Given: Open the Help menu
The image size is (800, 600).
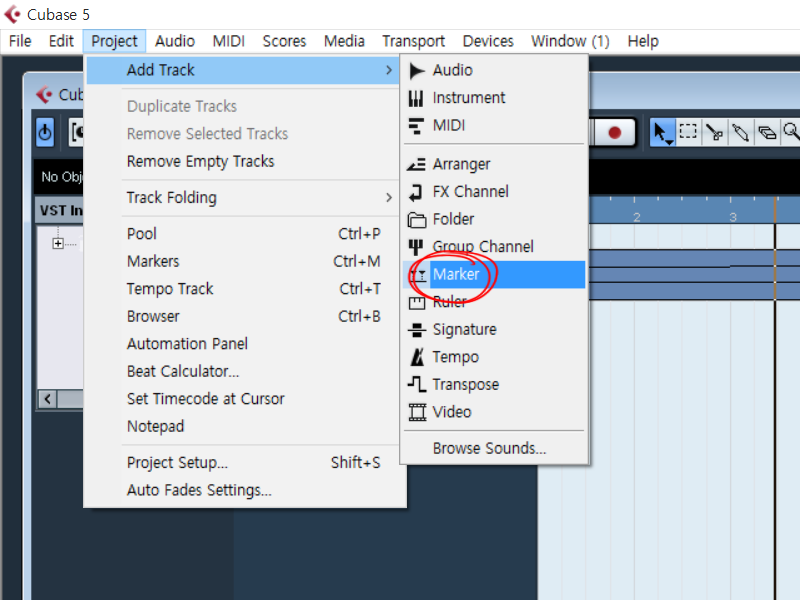Looking at the screenshot, I should [643, 41].
